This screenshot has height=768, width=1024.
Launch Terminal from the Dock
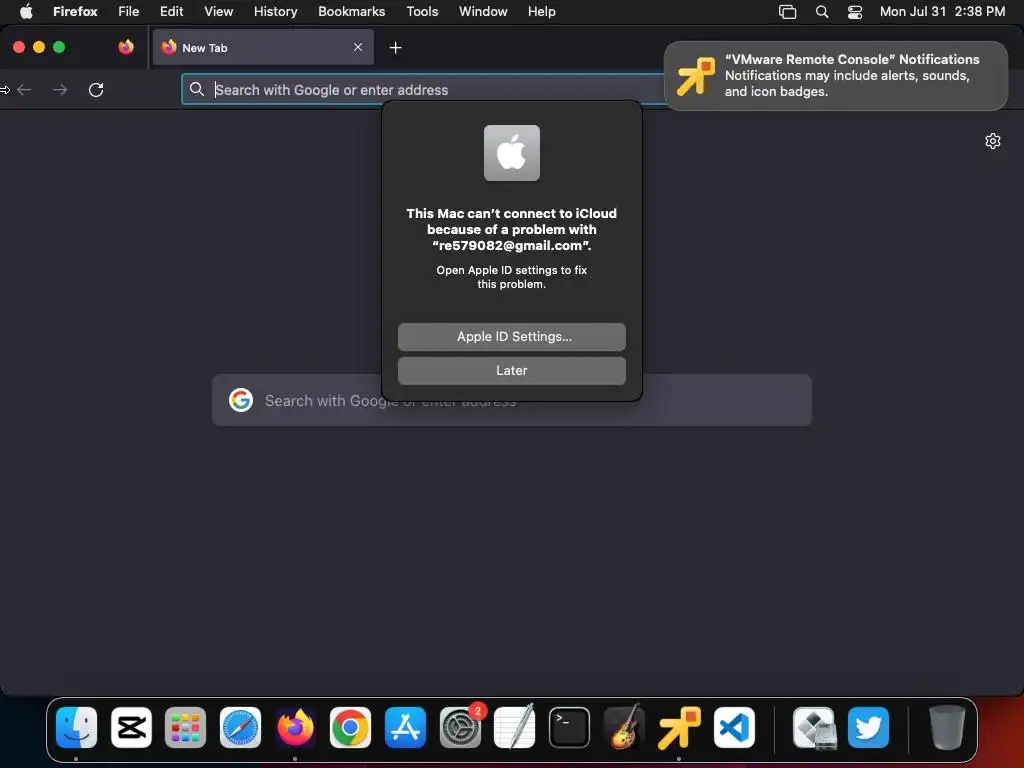coord(569,727)
